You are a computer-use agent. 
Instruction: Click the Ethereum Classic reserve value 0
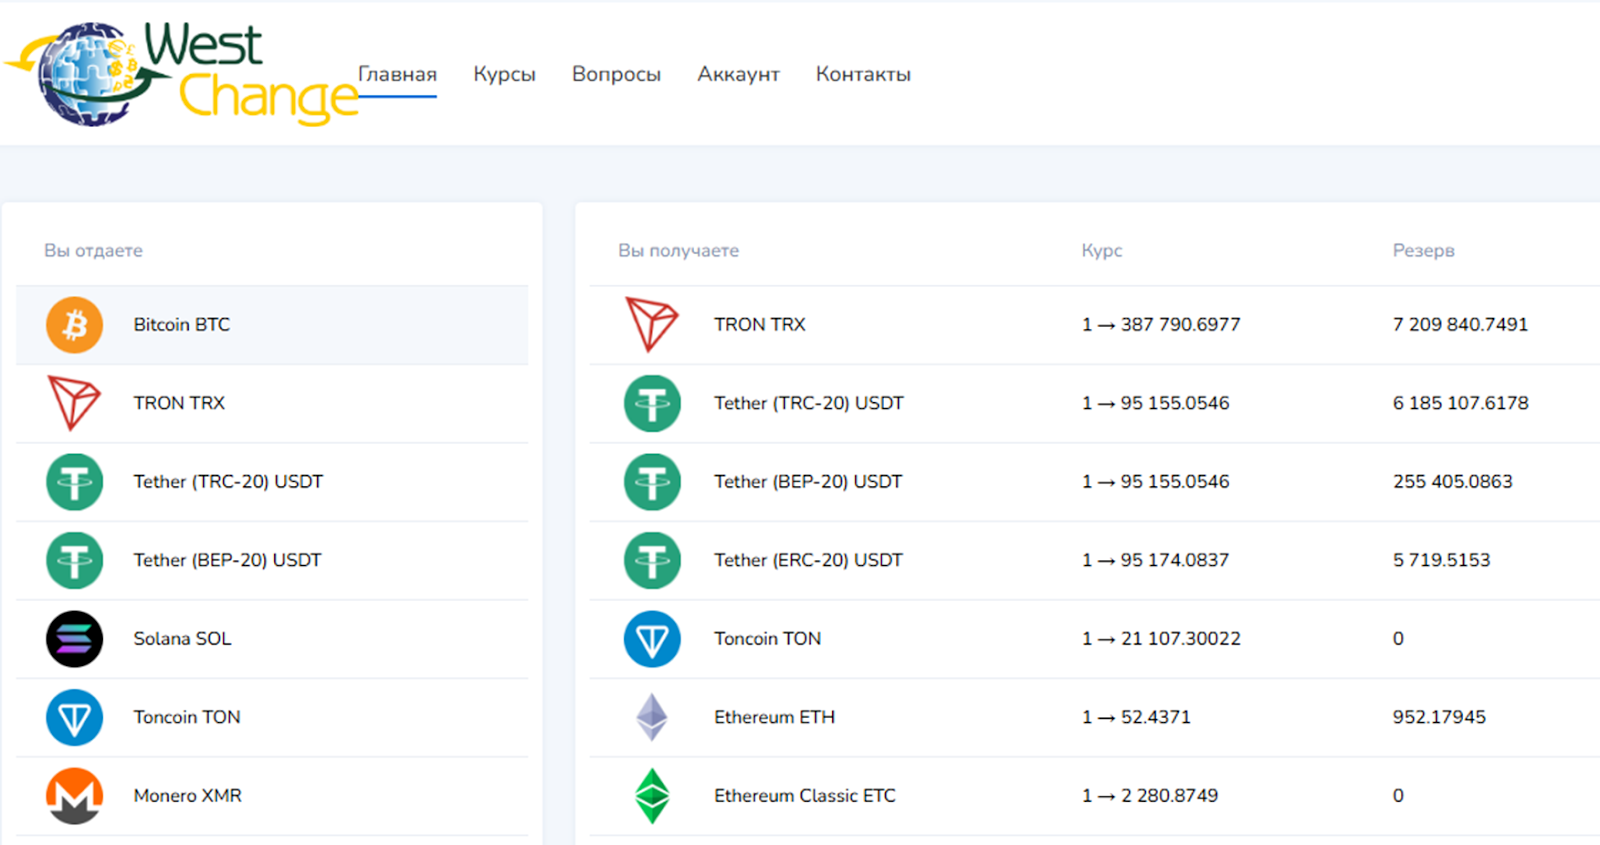pyautogui.click(x=1398, y=796)
